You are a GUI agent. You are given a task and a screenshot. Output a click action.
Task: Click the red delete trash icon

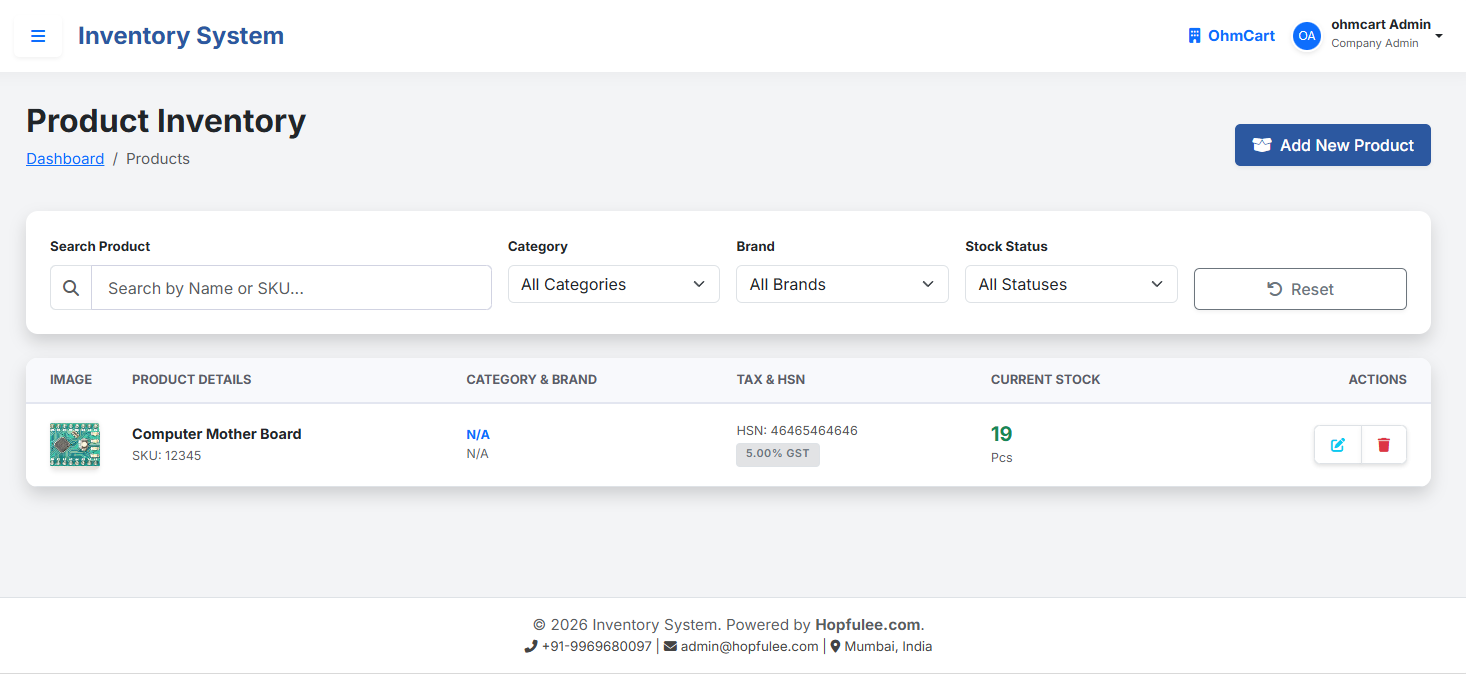(x=1384, y=445)
